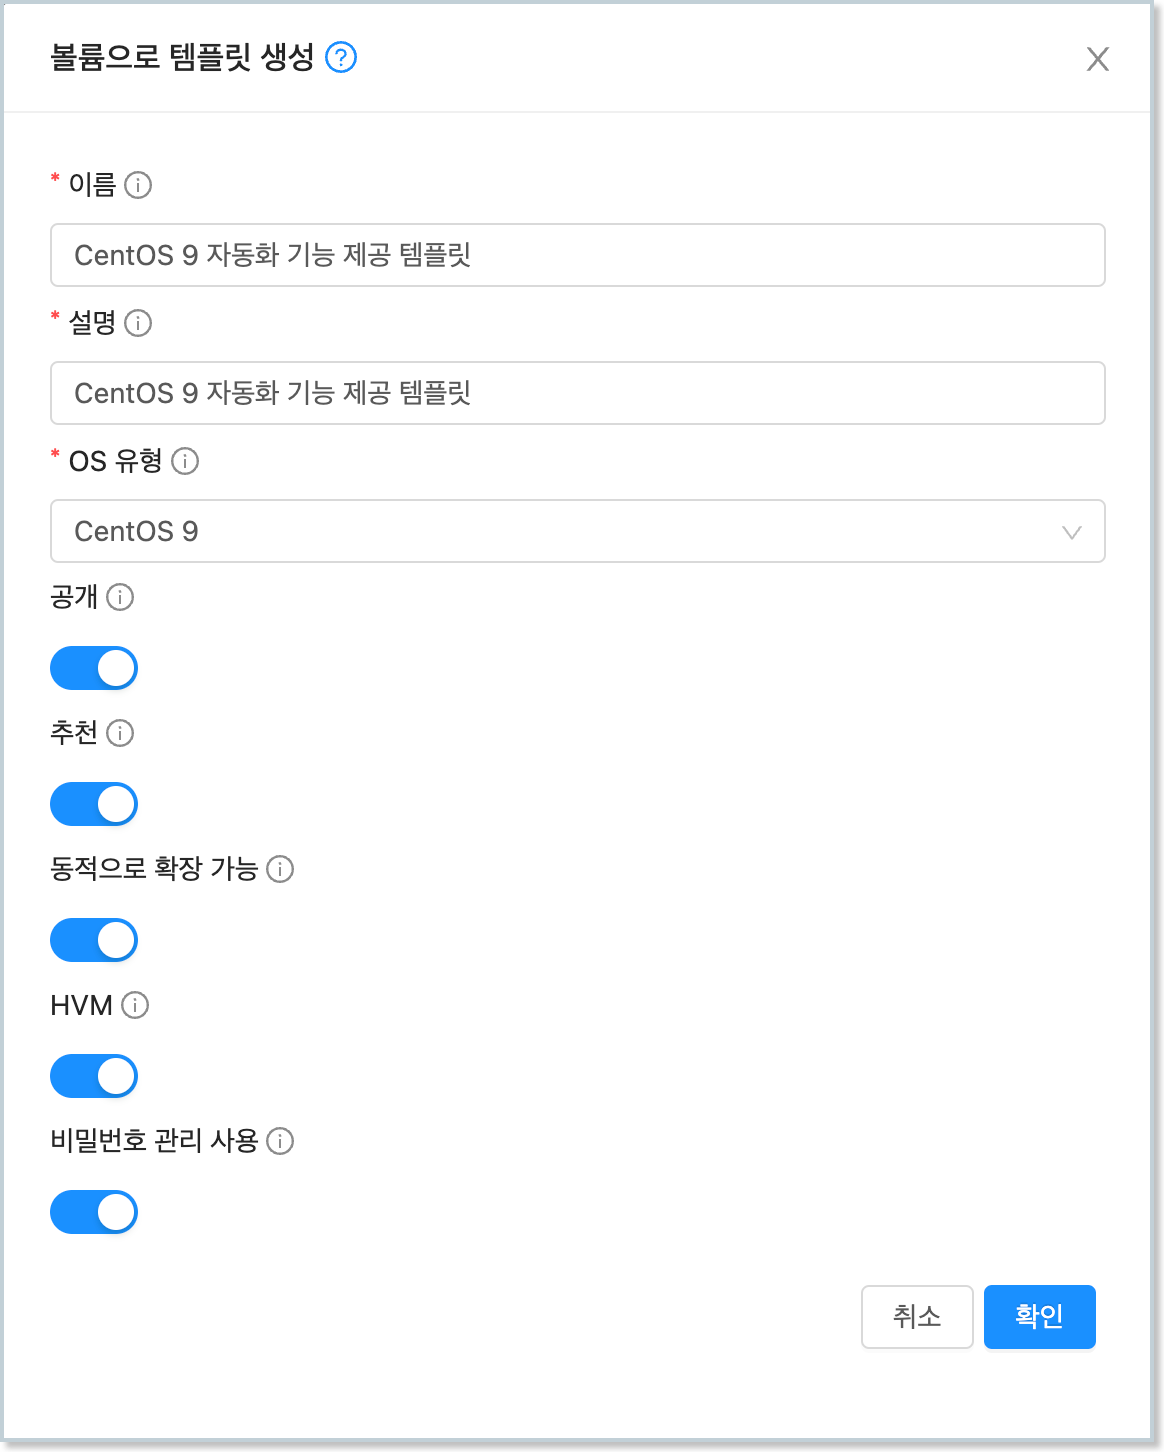The width and height of the screenshot is (1164, 1452).
Task: Click the info icon next to HVM
Action: pyautogui.click(x=135, y=1005)
